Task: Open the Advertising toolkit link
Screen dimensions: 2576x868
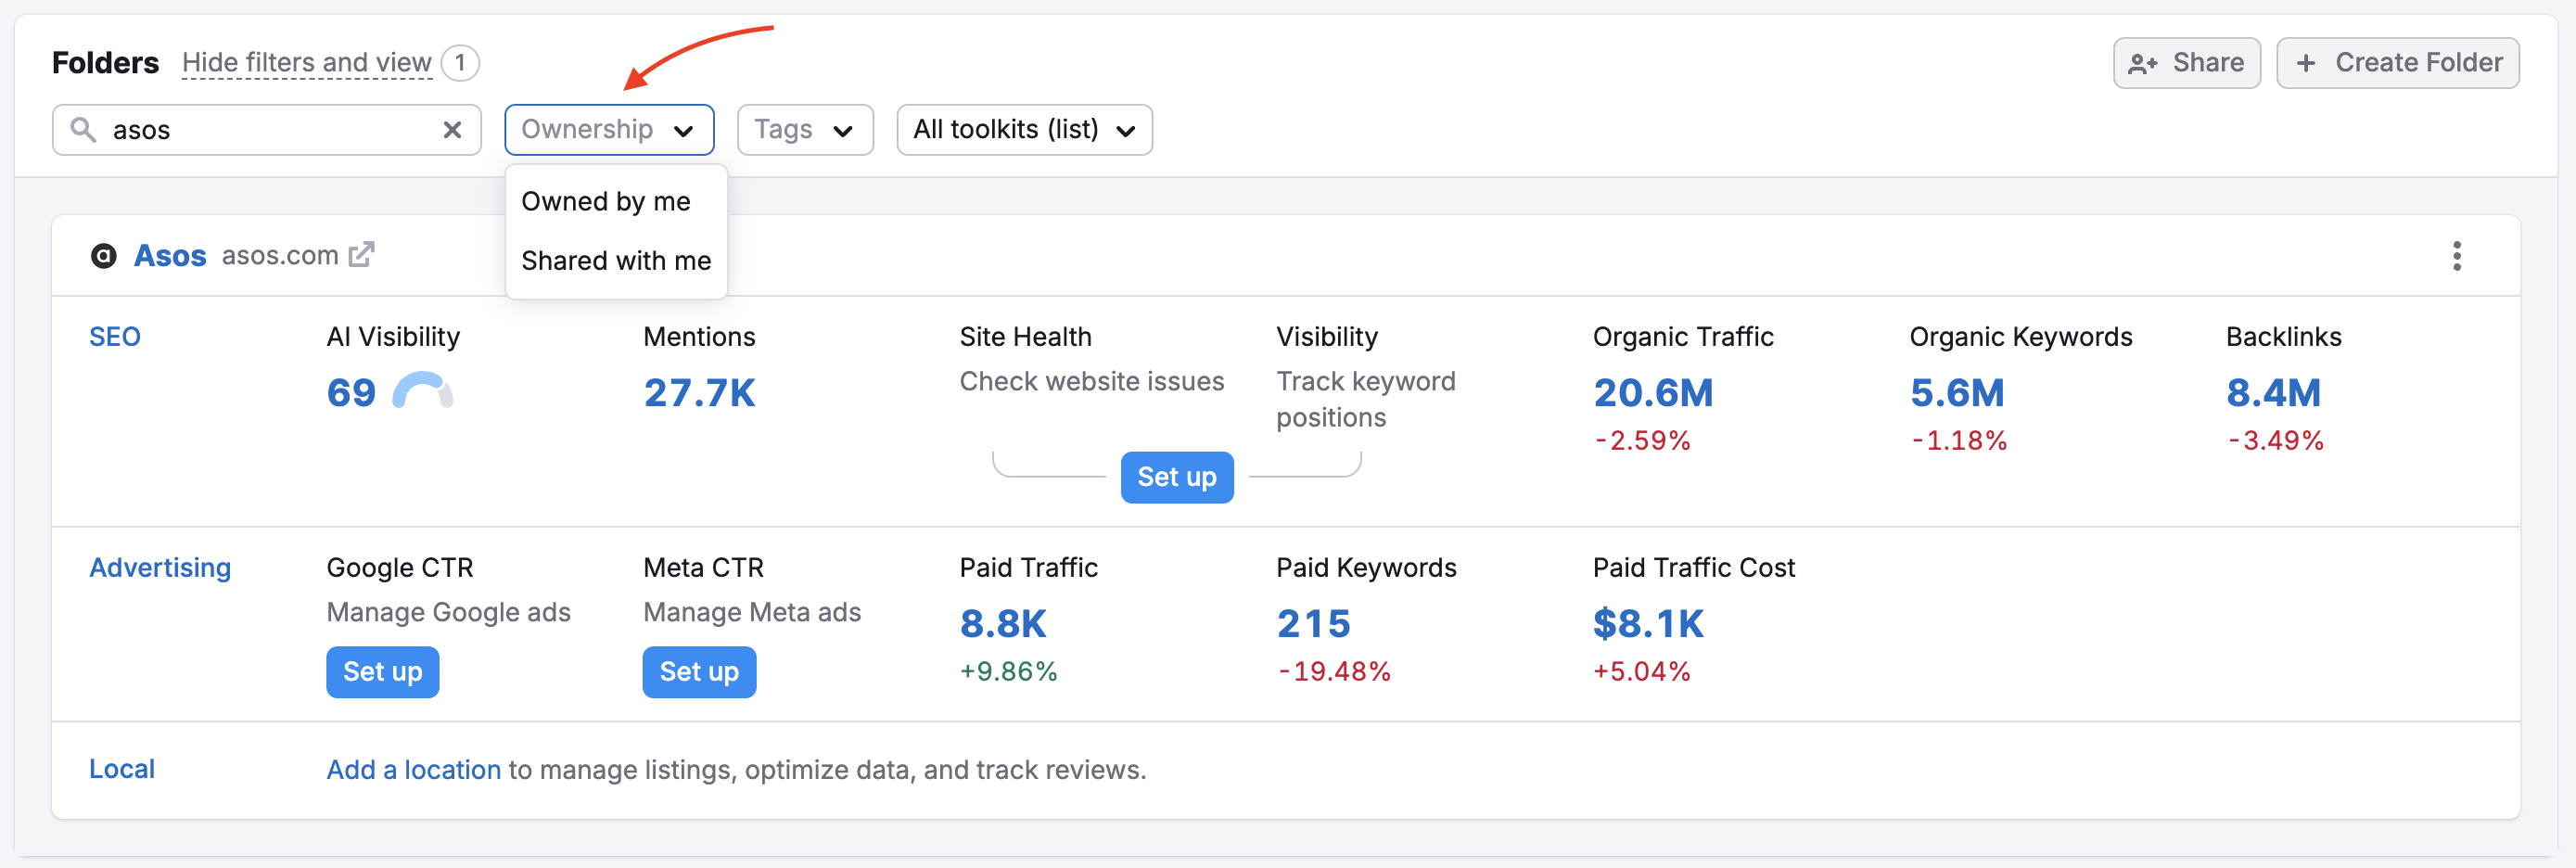Action: (x=160, y=567)
